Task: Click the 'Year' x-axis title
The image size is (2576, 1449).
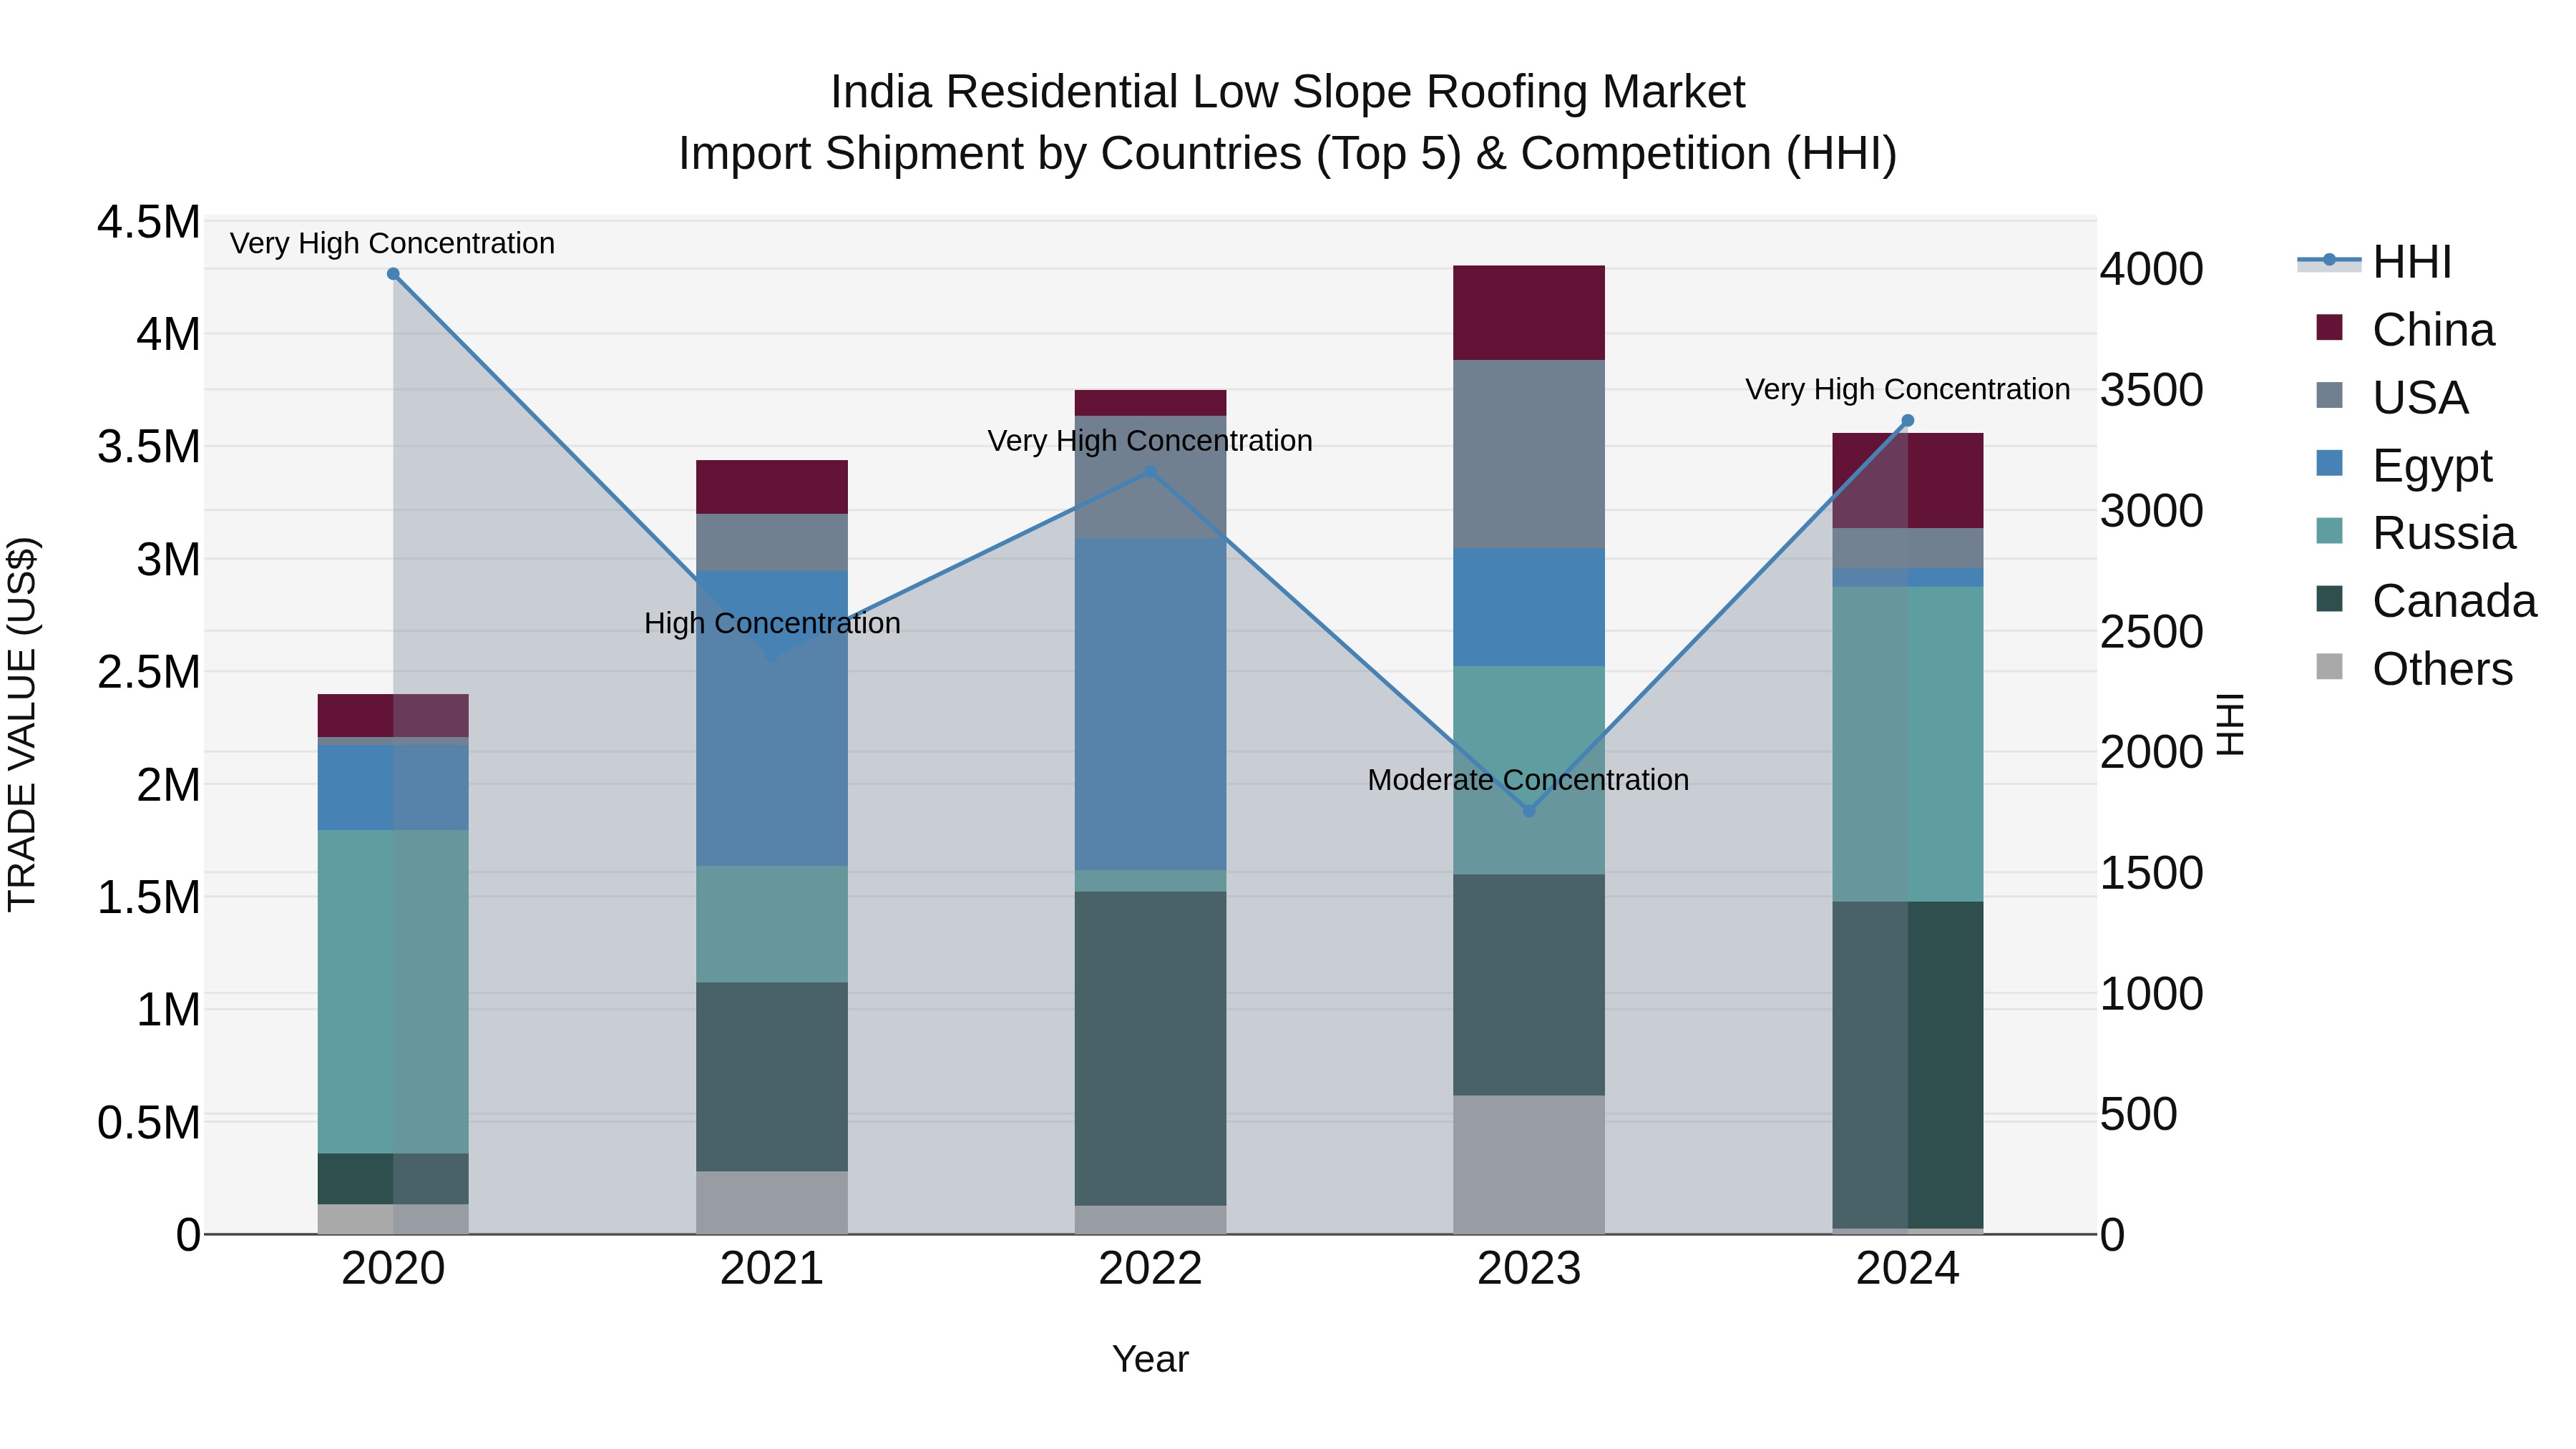Action: [1150, 1359]
